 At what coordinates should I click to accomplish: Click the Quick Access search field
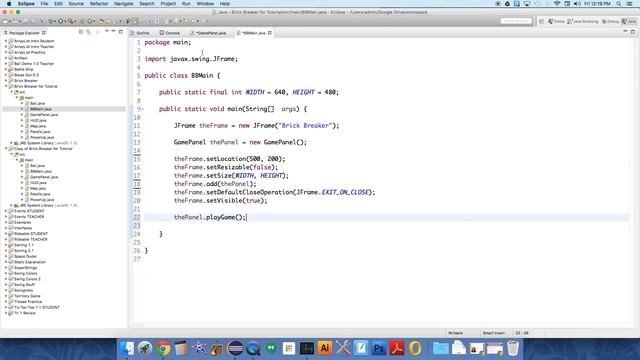click(516, 21)
